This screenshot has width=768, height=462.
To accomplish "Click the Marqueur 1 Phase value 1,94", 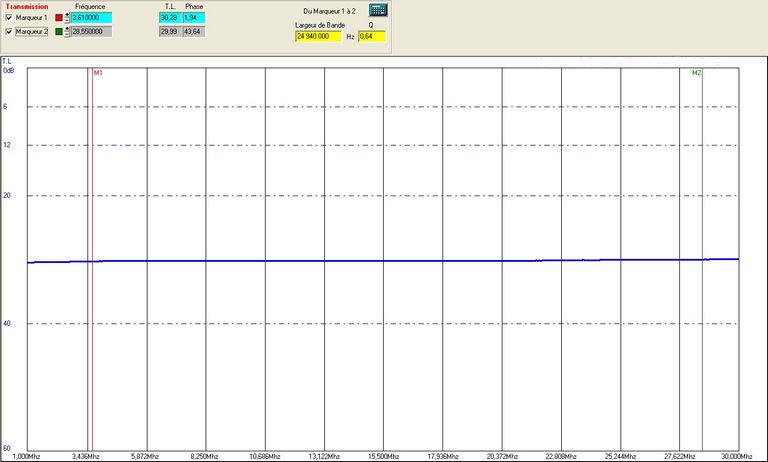I will (x=194, y=18).
